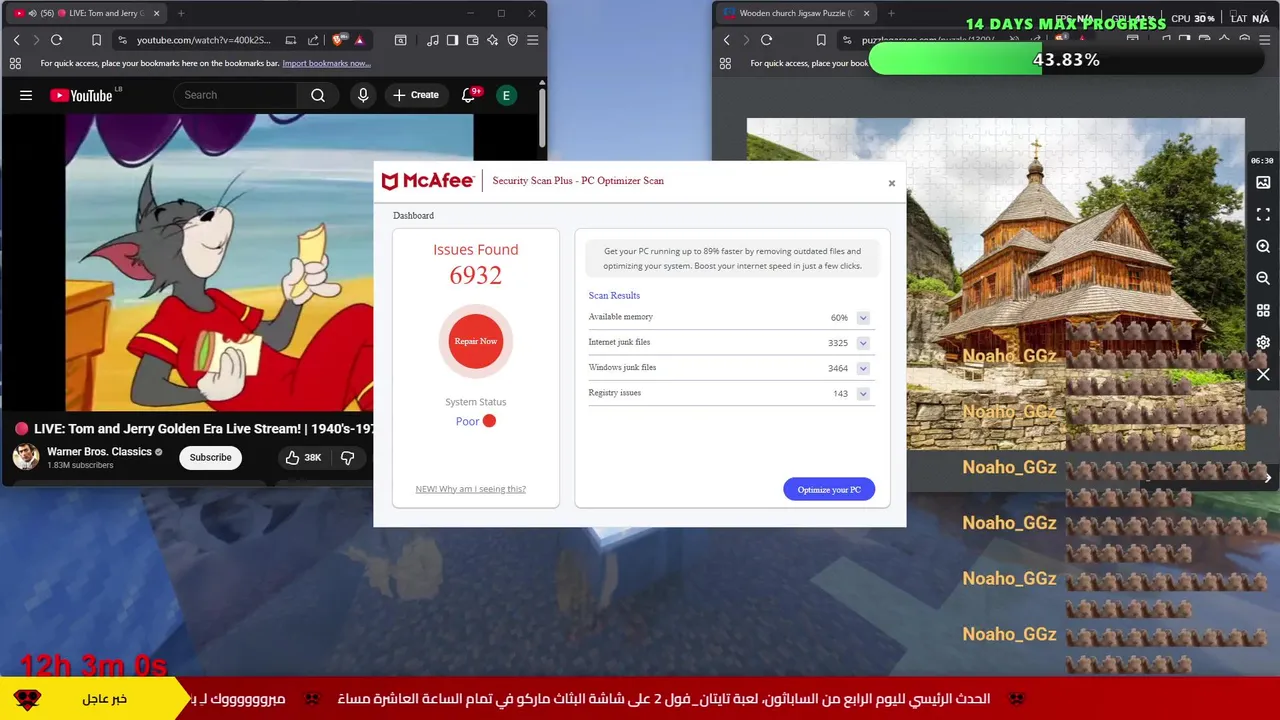Click the YouTube search magnifier button

pyautogui.click(x=318, y=95)
